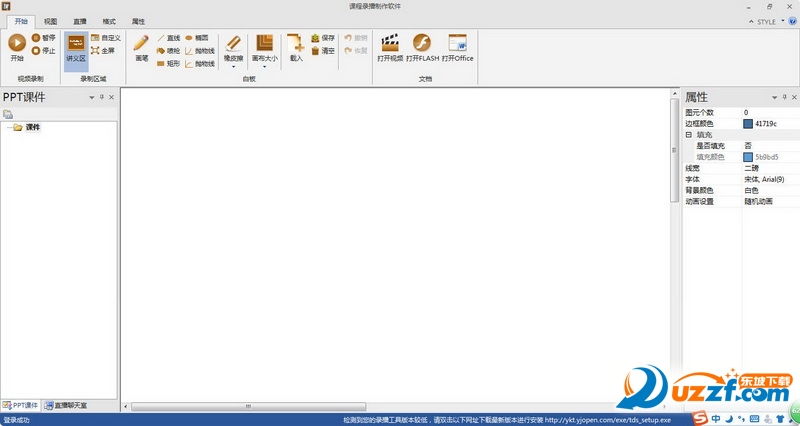Open the PPT课件 panel options dropdown
This screenshot has height=426, width=800.
(92, 97)
